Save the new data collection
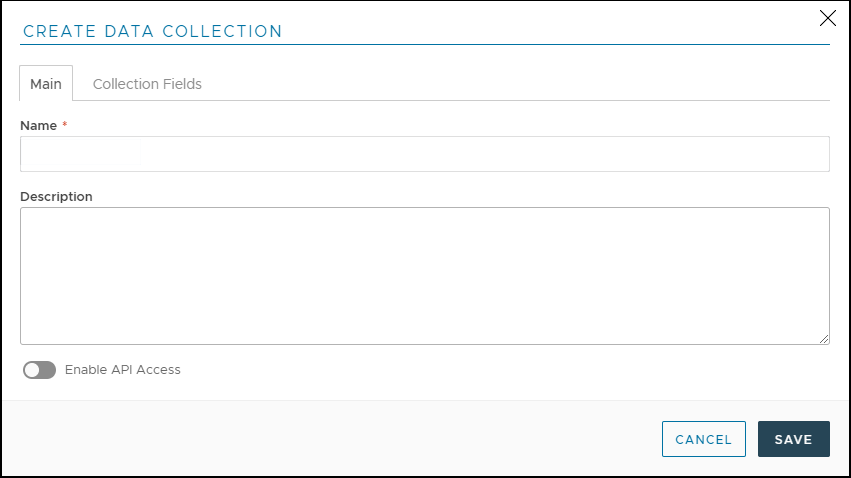 click(793, 439)
